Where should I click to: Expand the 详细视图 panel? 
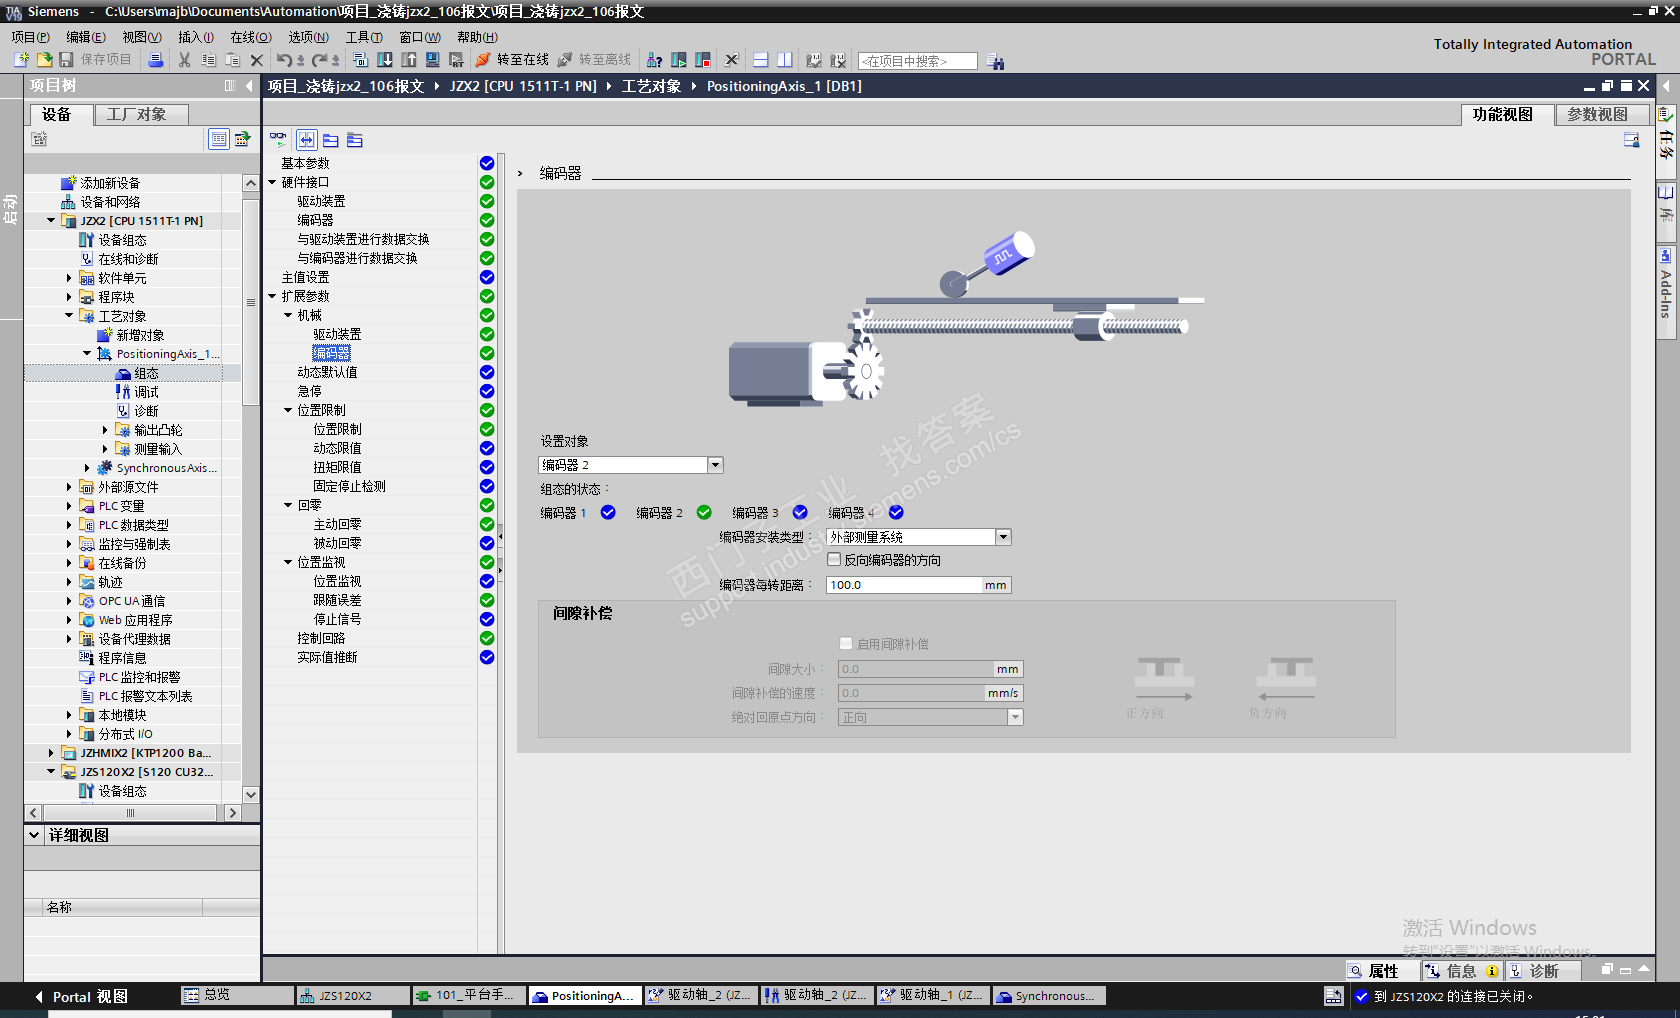tap(35, 835)
